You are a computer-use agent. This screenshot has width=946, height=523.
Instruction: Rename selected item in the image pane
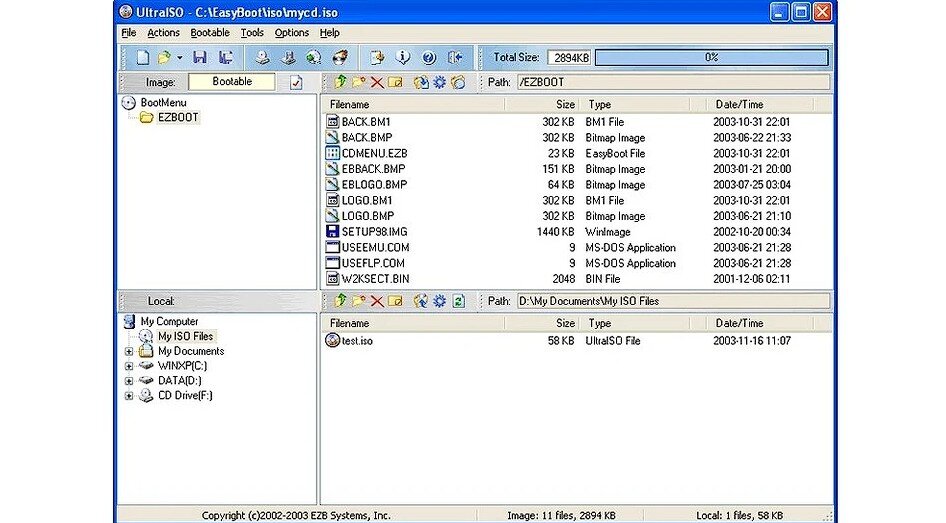[395, 82]
